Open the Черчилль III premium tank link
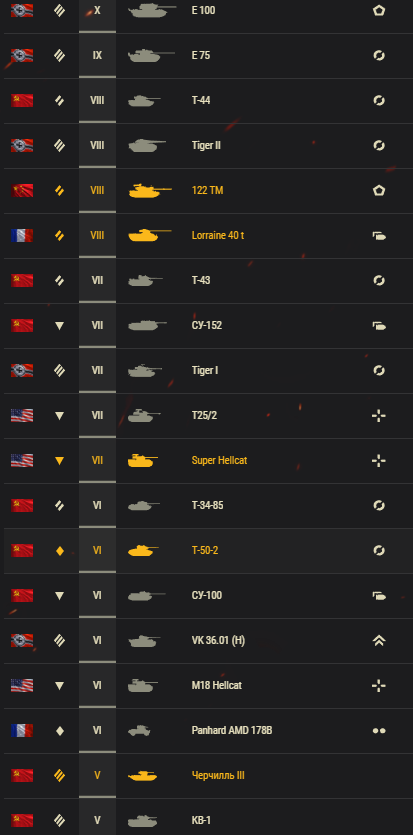The height and width of the screenshot is (835, 413). tap(218, 775)
